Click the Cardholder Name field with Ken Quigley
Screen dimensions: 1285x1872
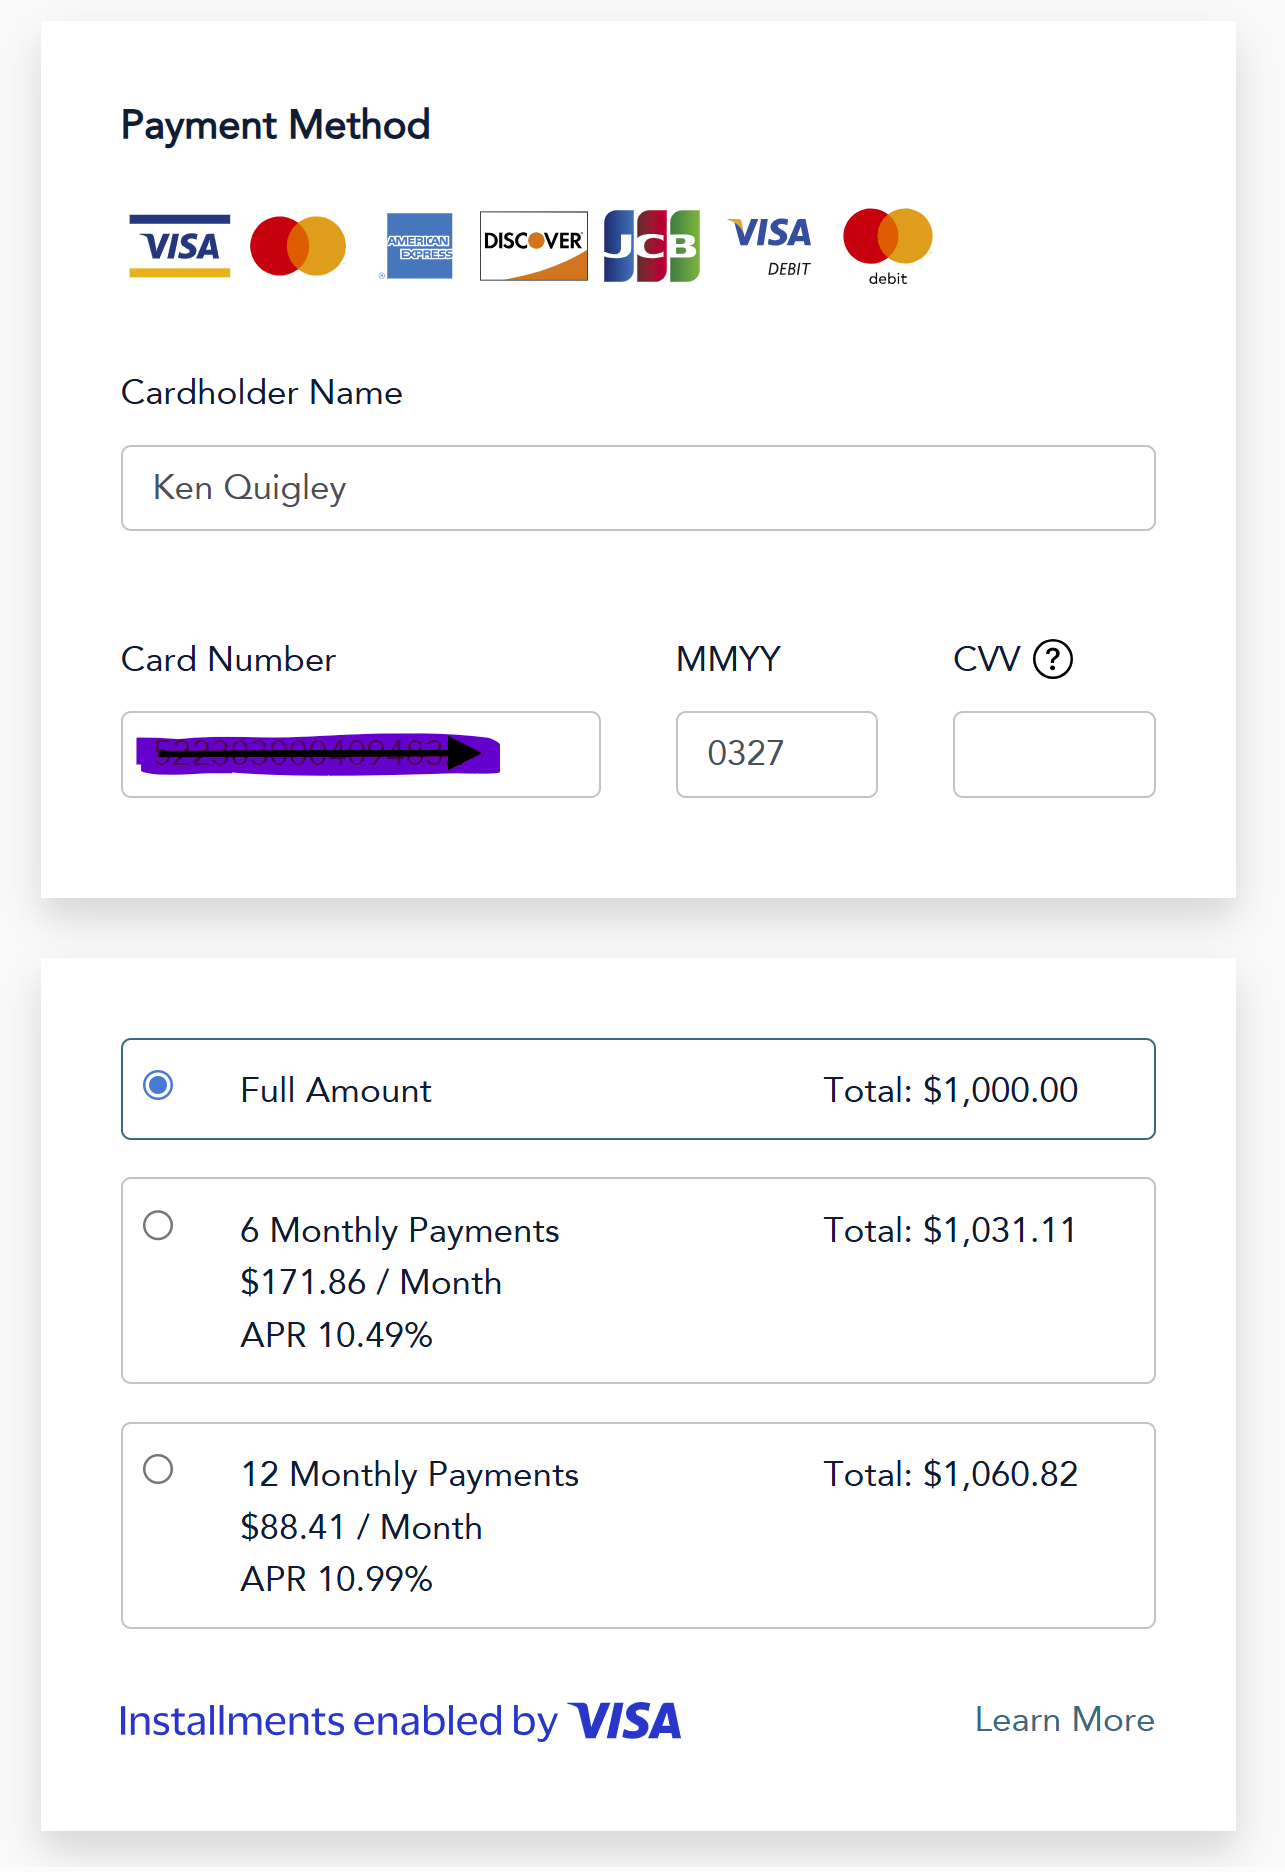(638, 488)
